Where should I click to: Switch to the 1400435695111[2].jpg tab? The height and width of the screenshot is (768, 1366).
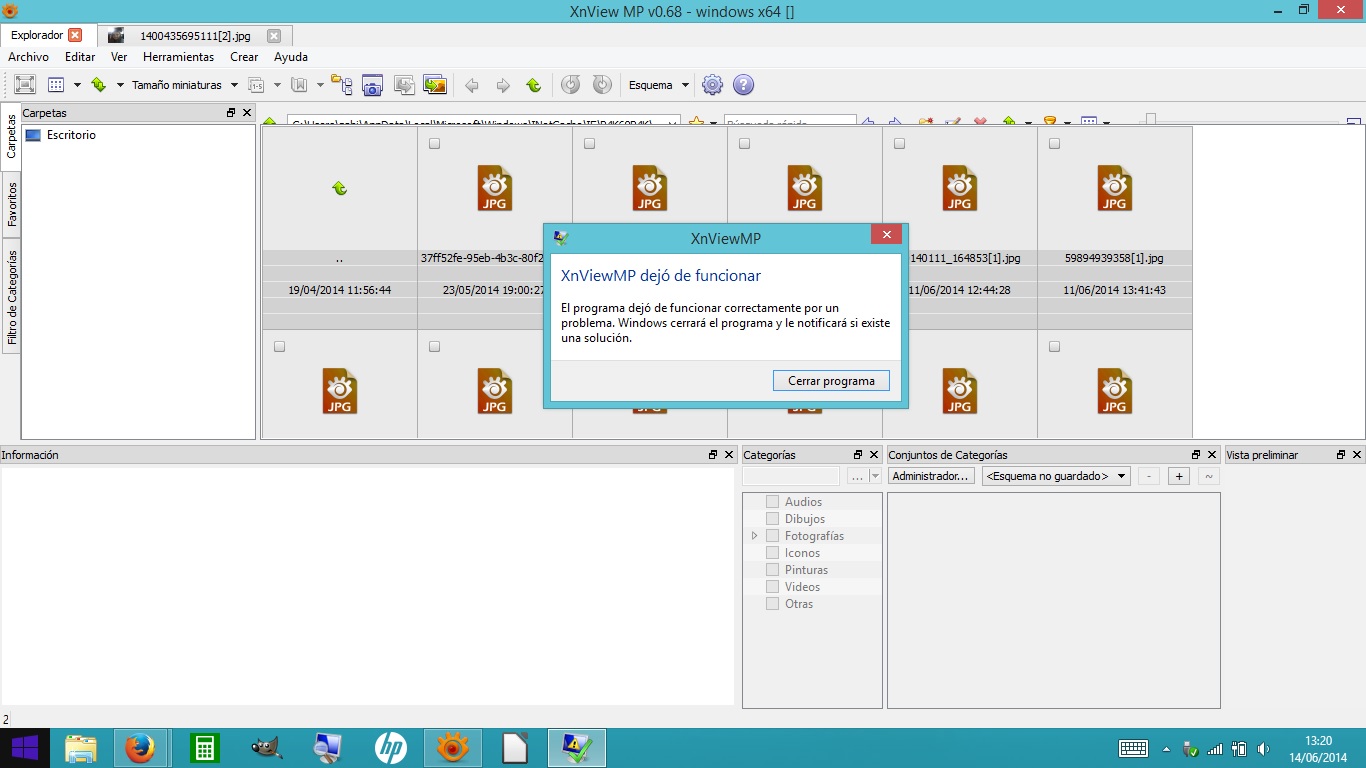[194, 36]
